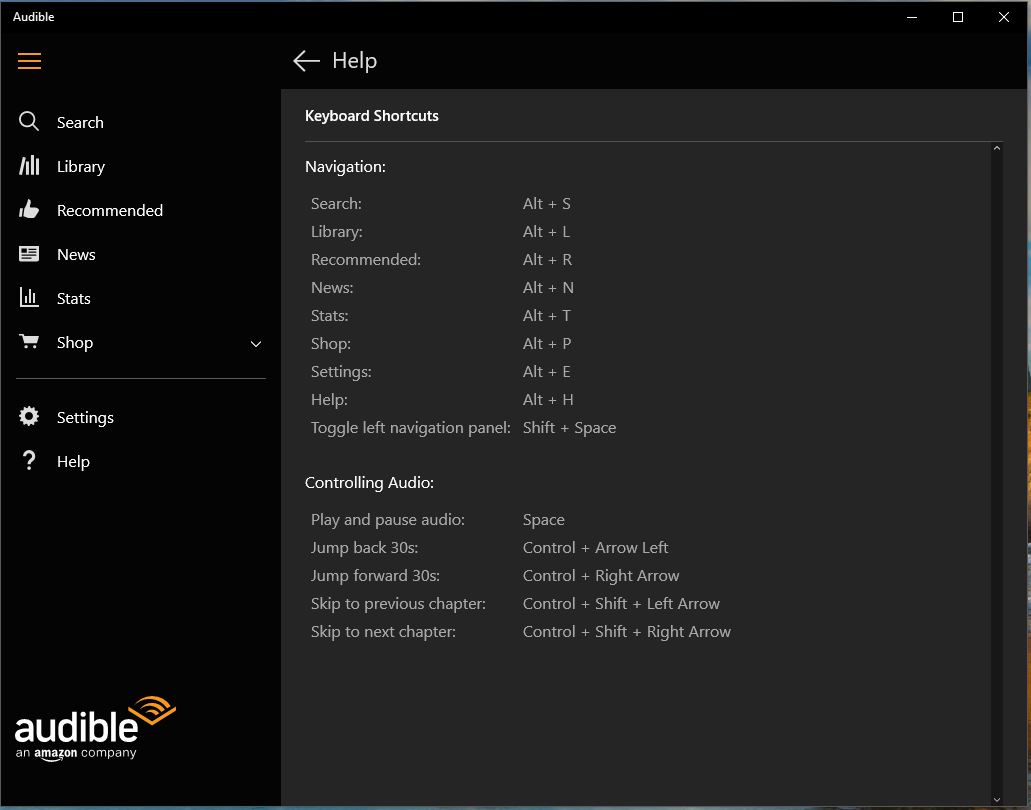Viewport: 1031px width, 810px height.
Task: Click the 'Alt + P' shortcut text
Action: [x=547, y=343]
